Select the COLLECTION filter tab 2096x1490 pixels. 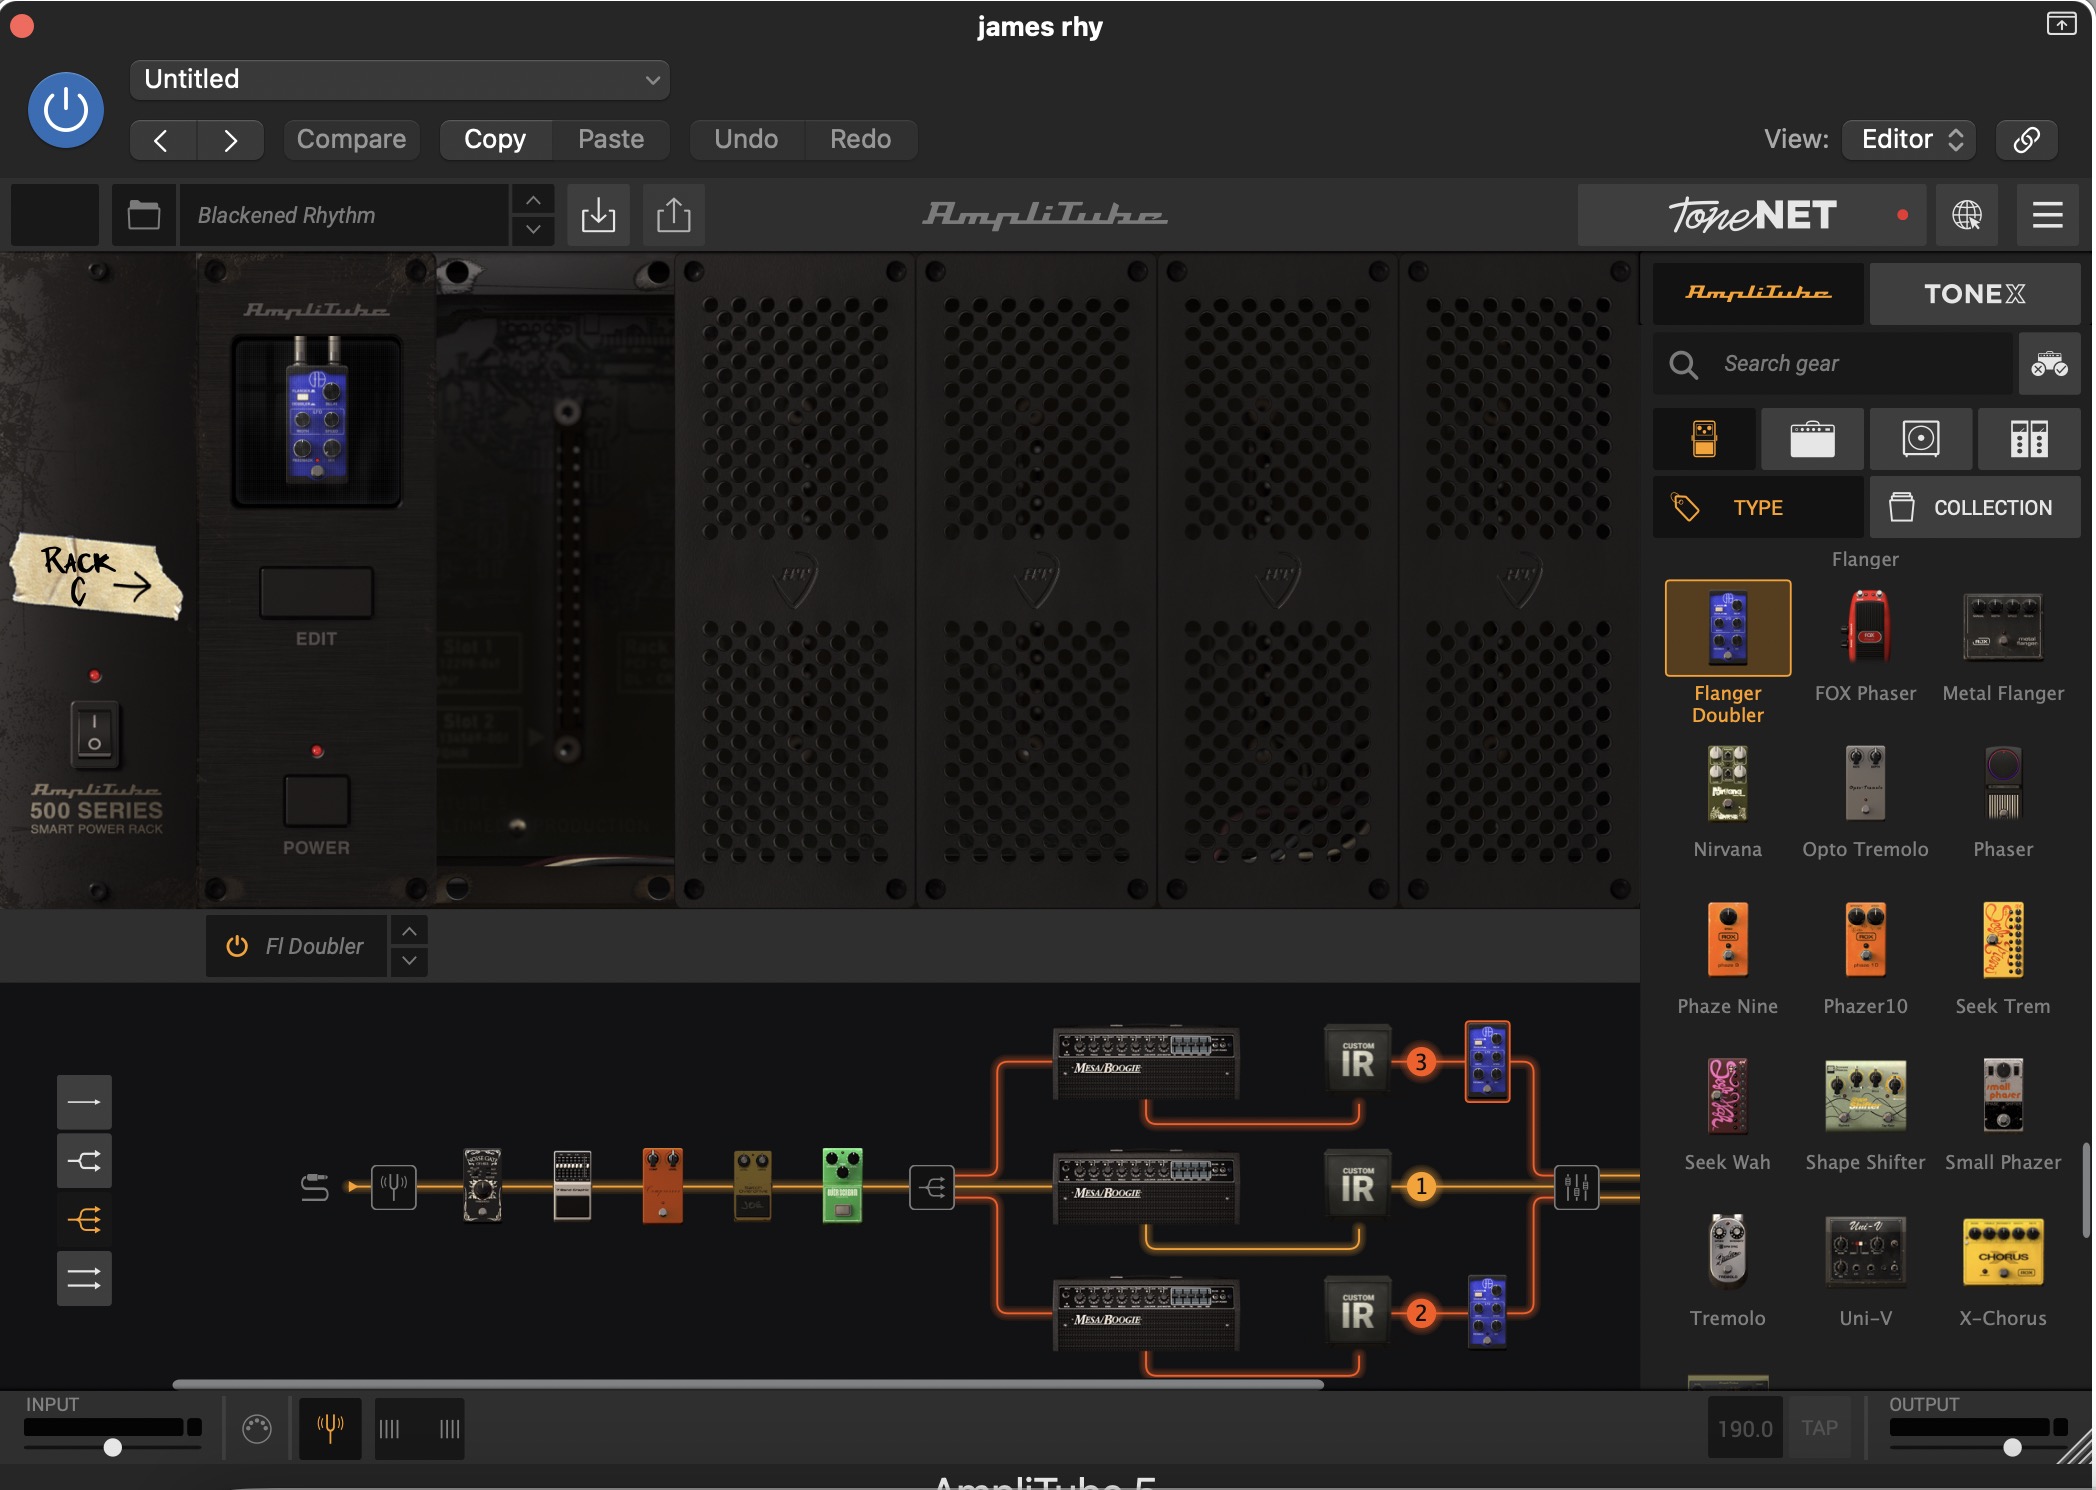pos(1975,507)
